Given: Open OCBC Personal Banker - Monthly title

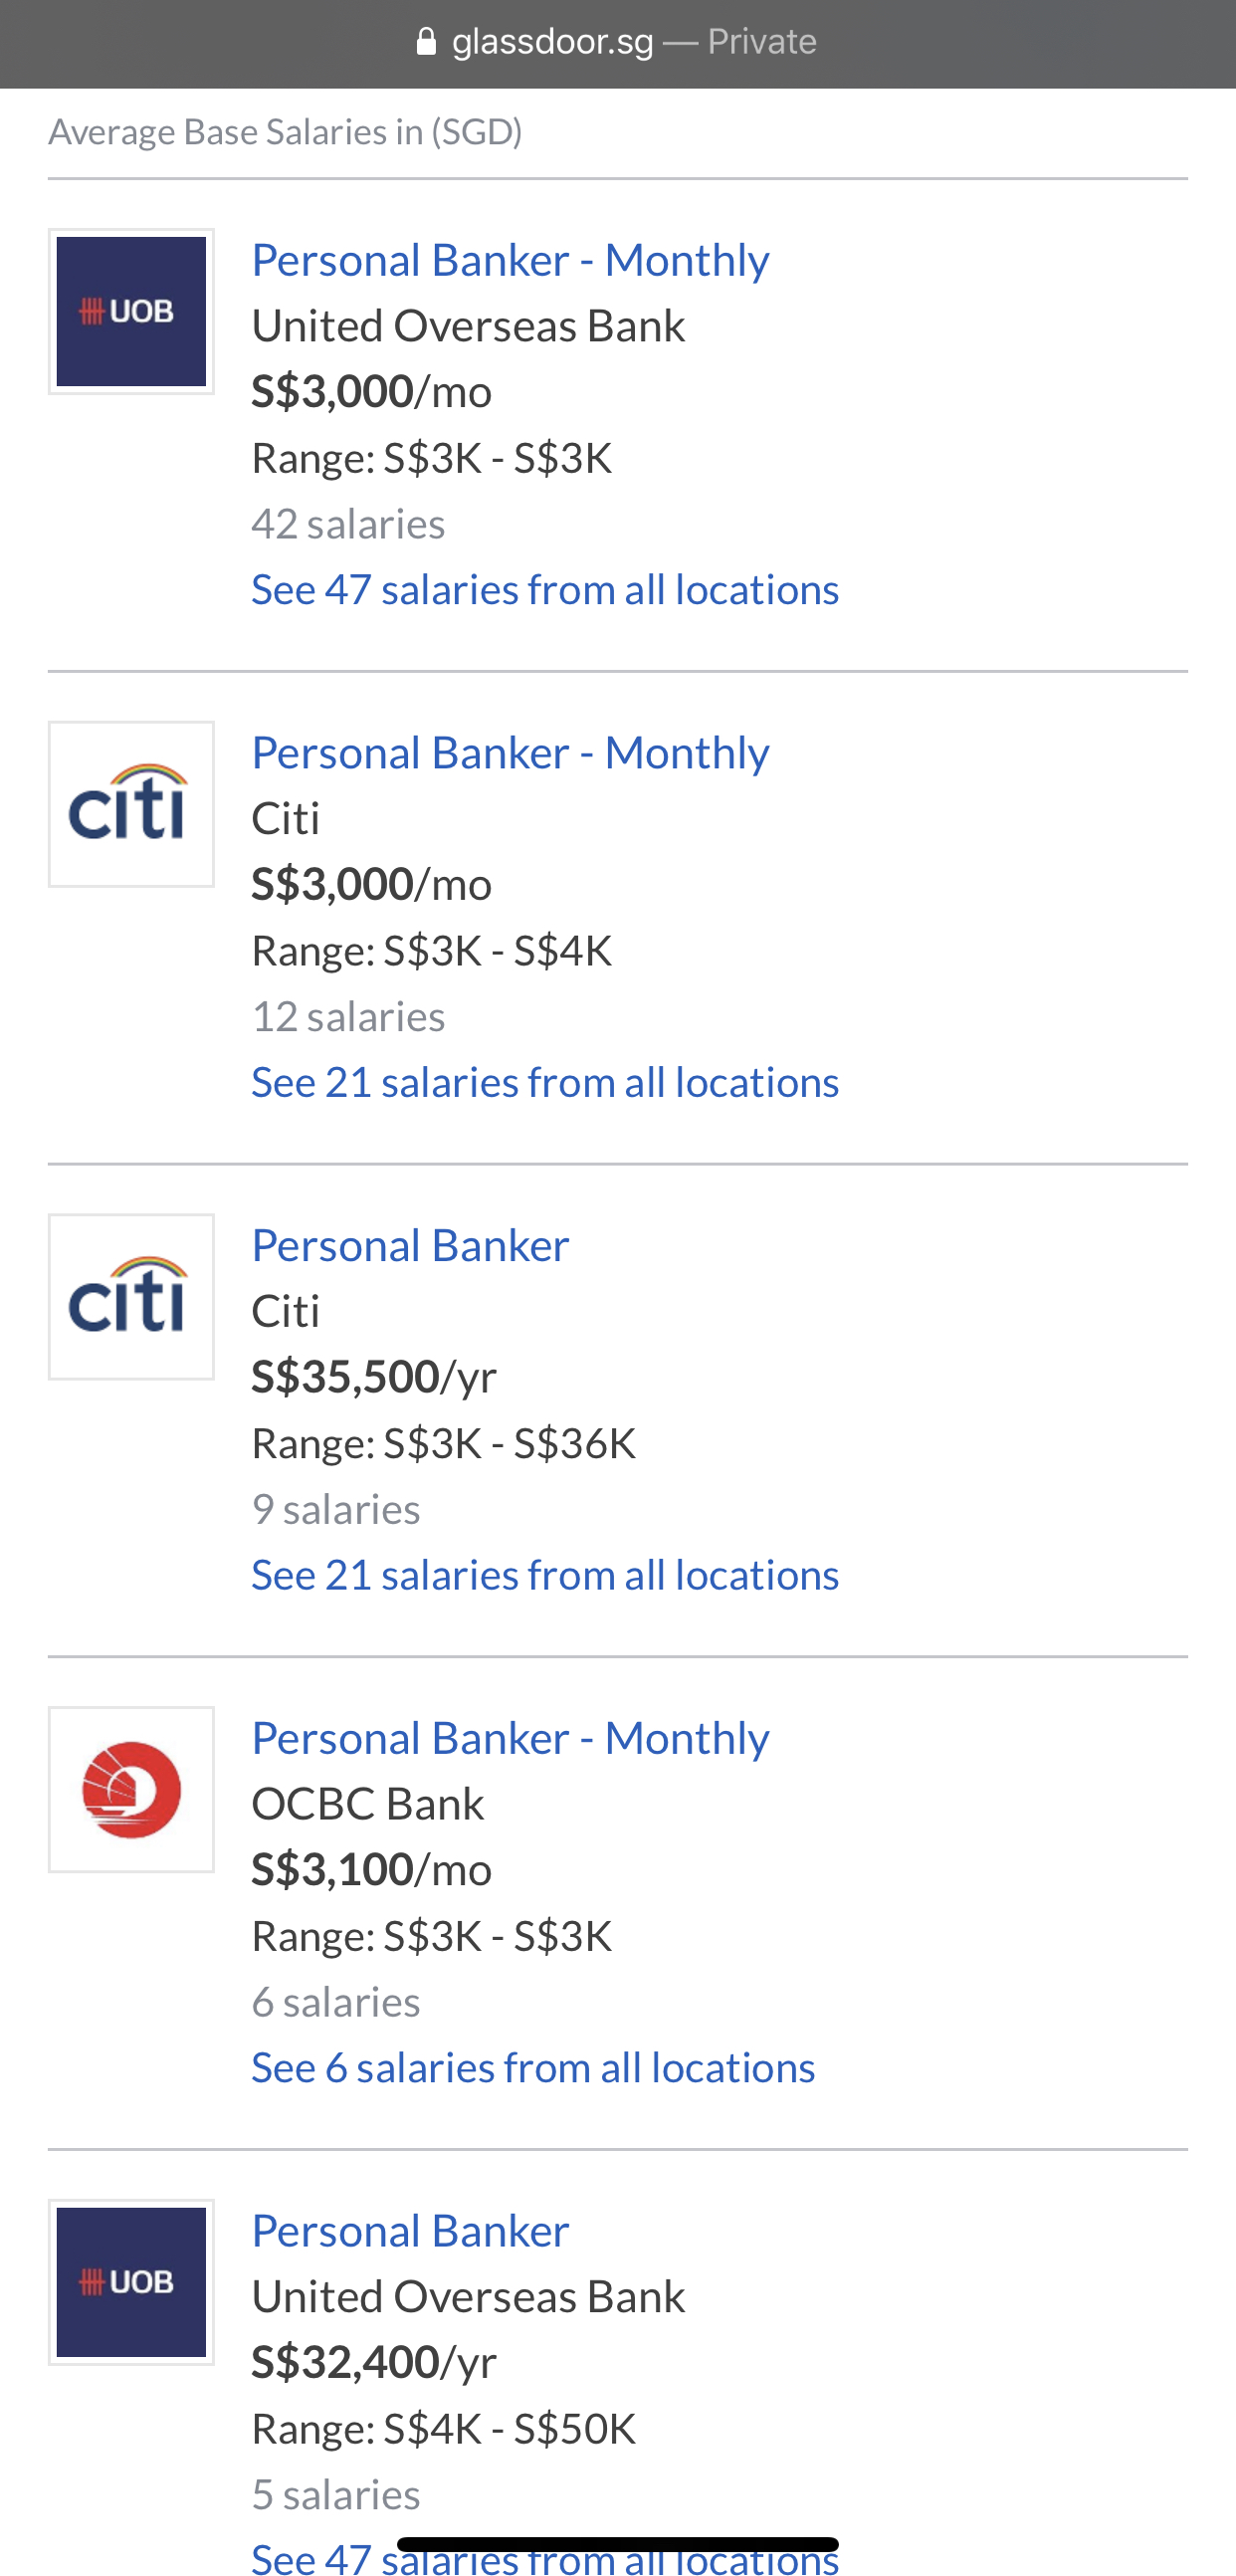Looking at the screenshot, I should [510, 1739].
